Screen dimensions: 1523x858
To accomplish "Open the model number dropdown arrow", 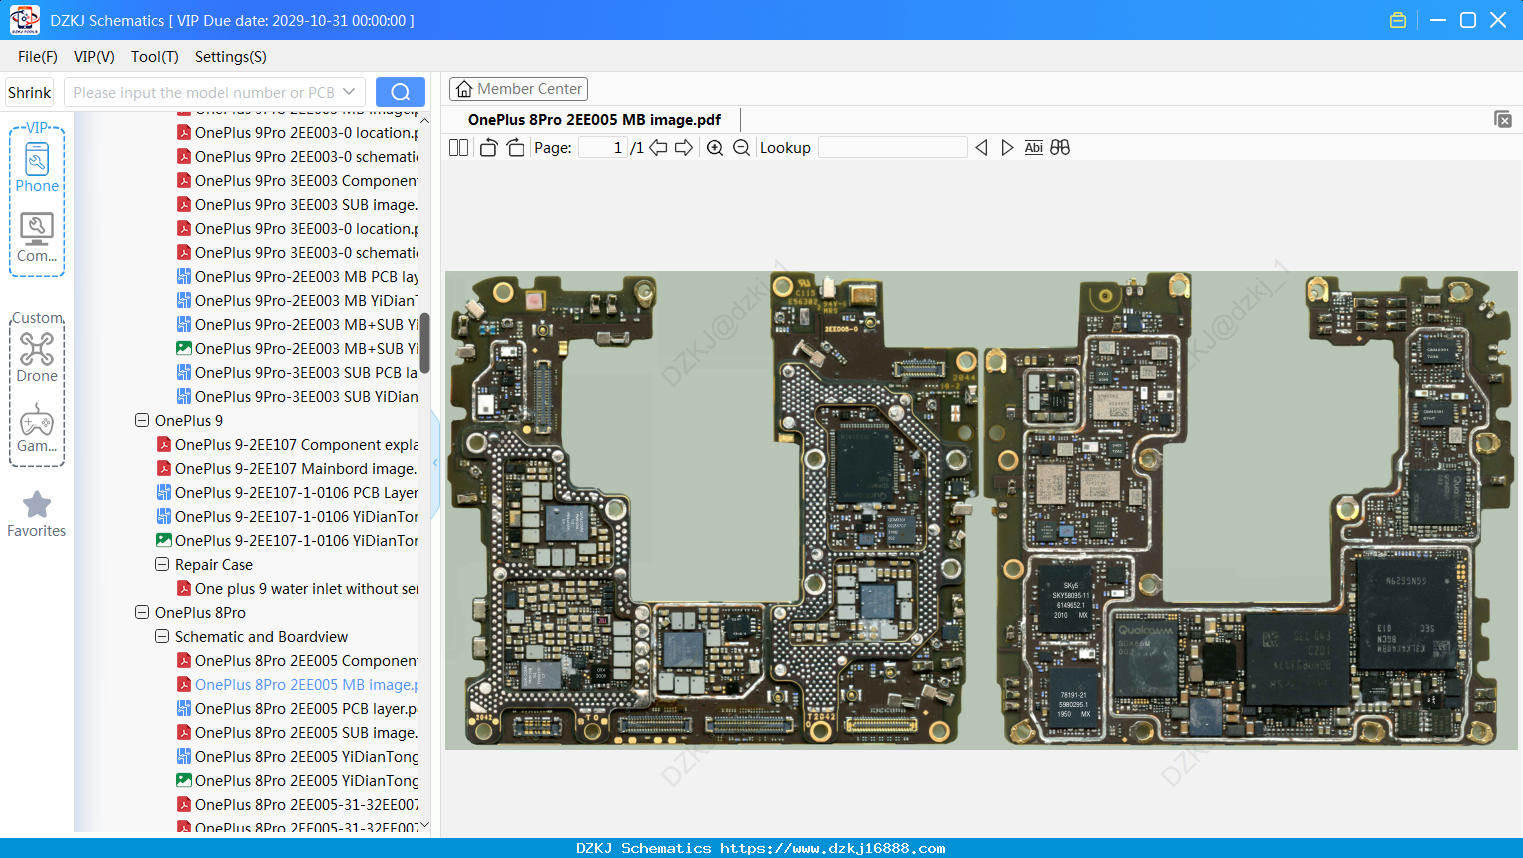I will click(349, 92).
